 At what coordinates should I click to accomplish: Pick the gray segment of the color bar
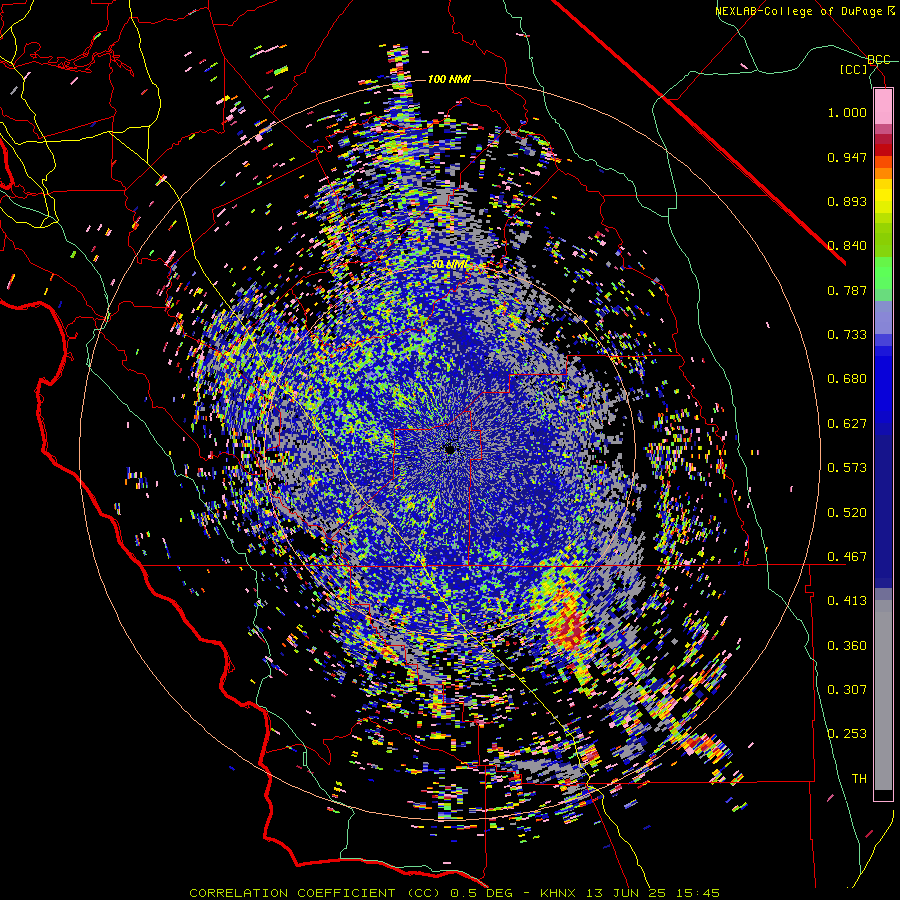tap(883, 695)
